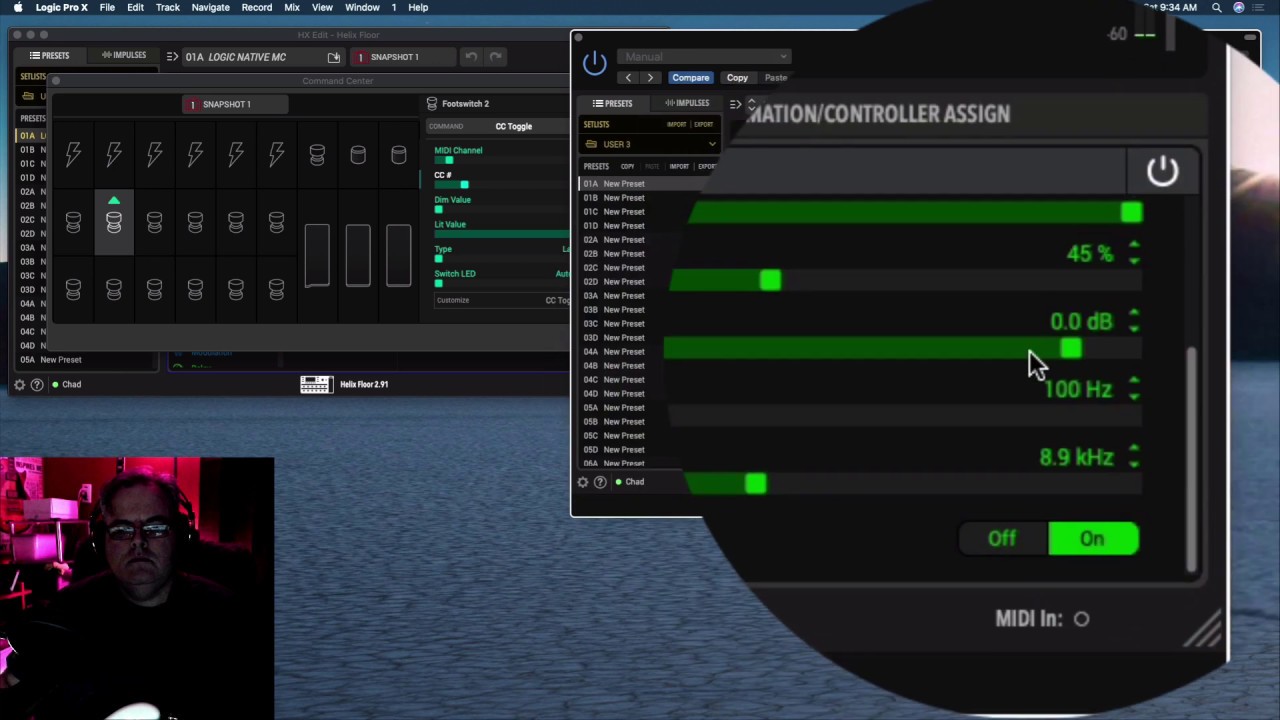Select the green On option
Screen dimensions: 1280x720
click(1093, 539)
